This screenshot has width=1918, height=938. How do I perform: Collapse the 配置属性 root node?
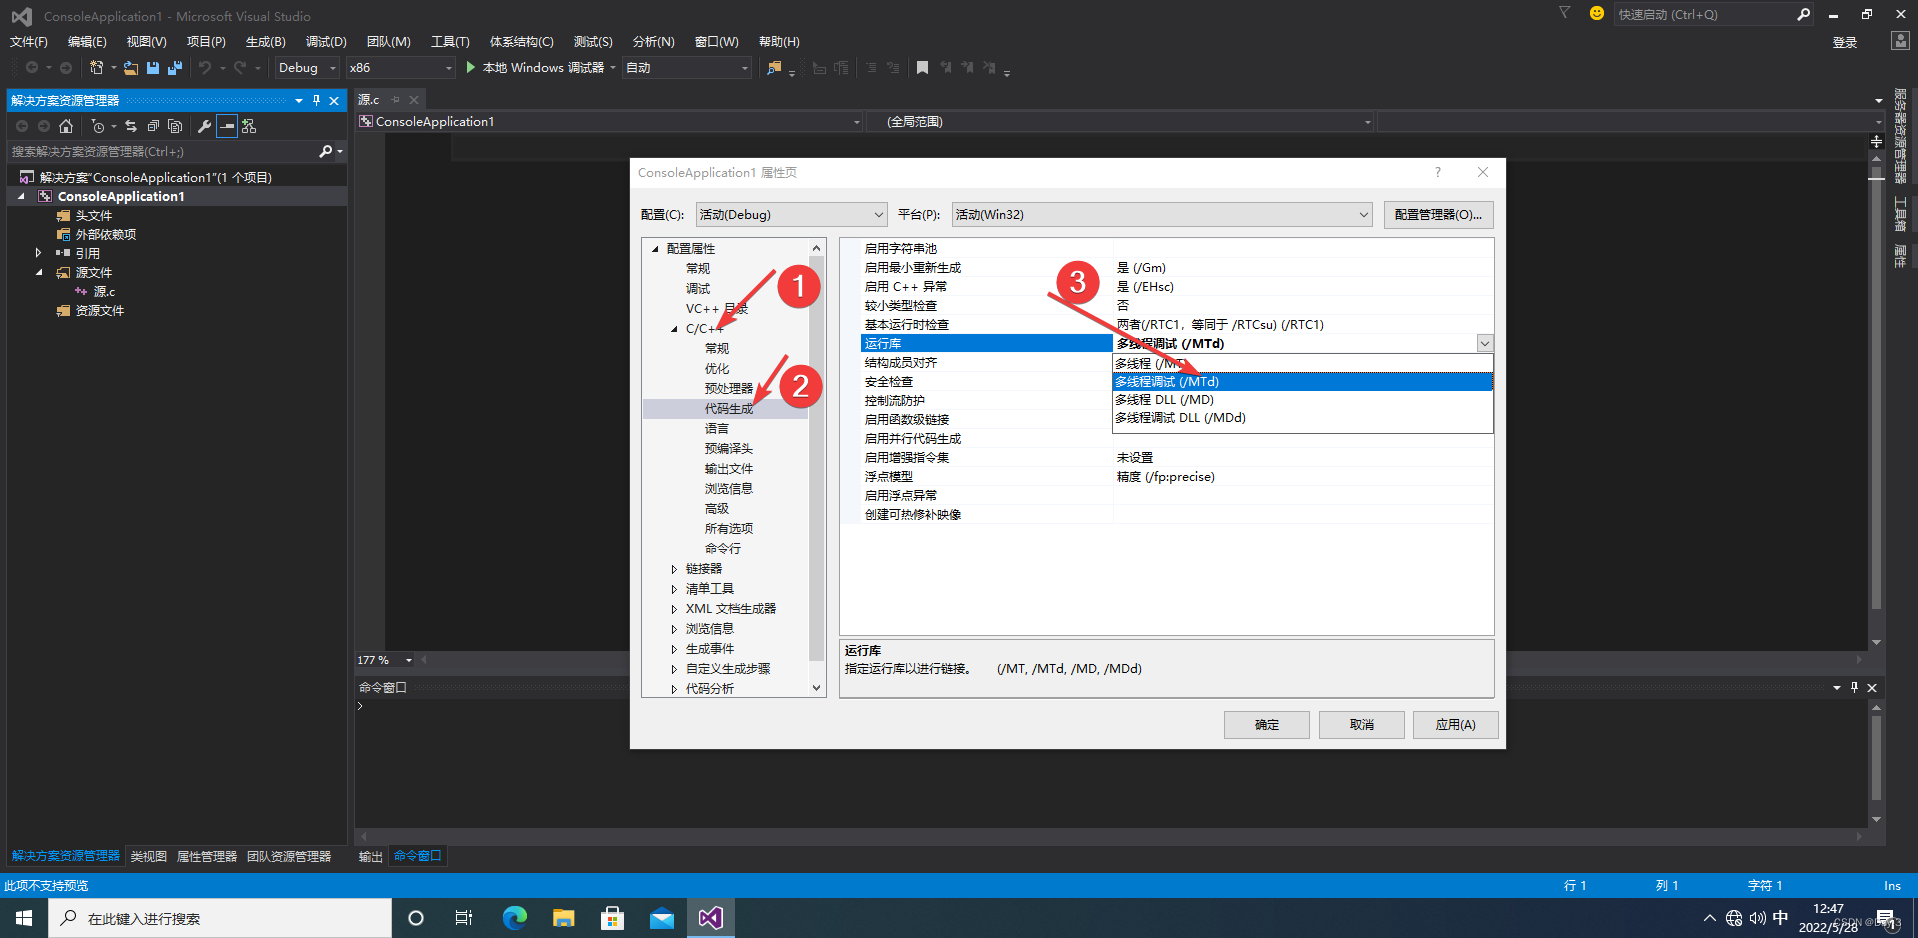[x=655, y=248]
